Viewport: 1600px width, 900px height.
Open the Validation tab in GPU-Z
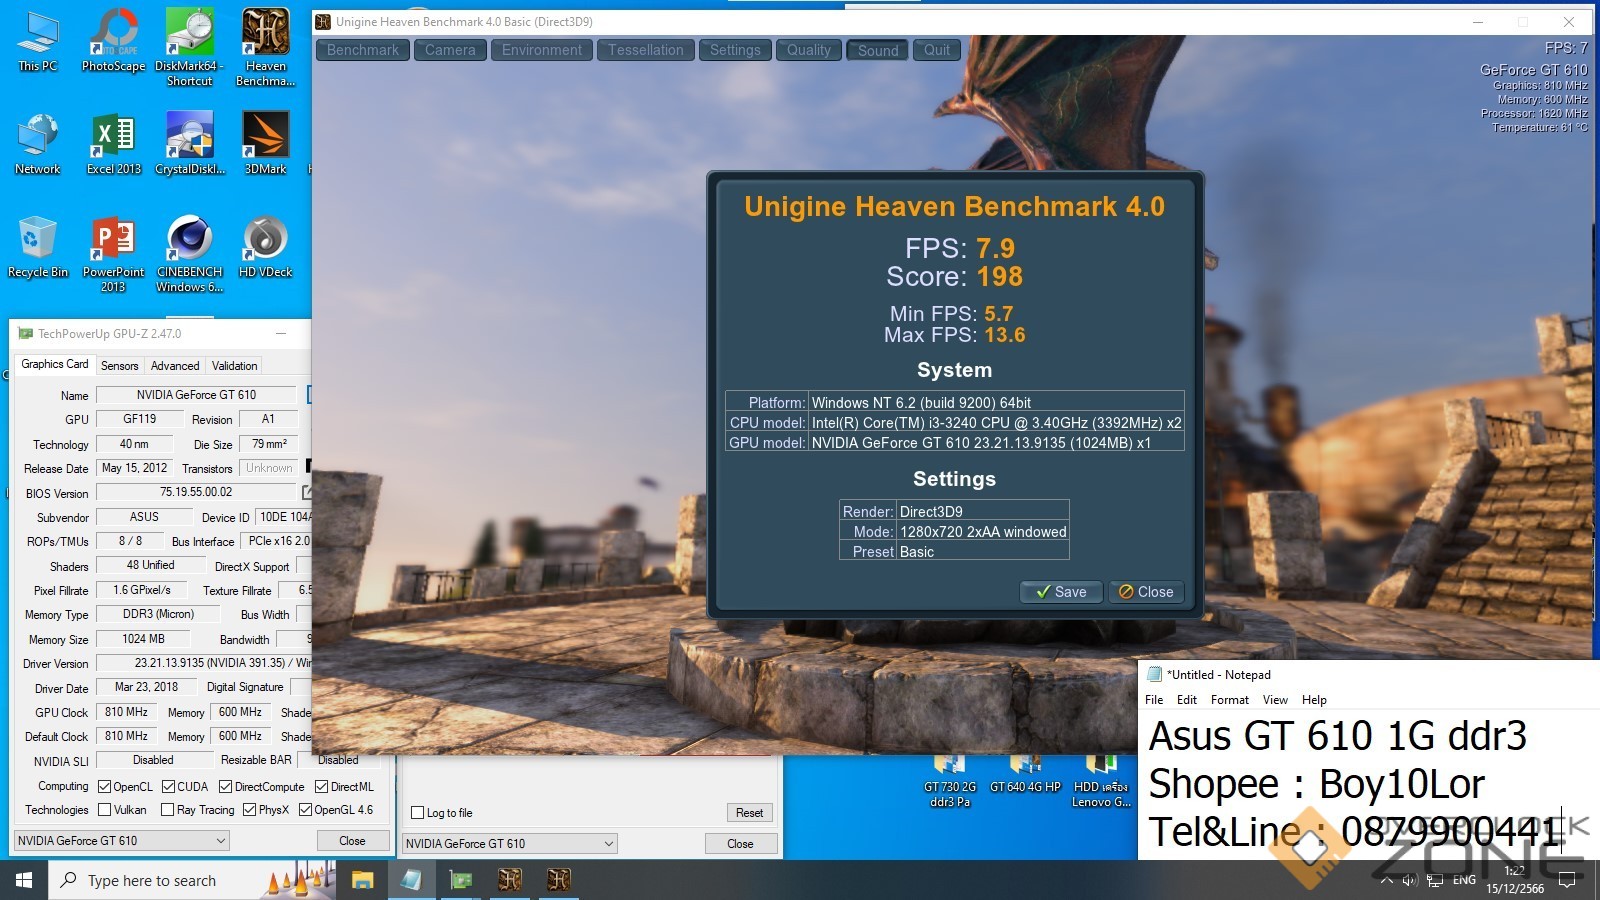pyautogui.click(x=235, y=366)
